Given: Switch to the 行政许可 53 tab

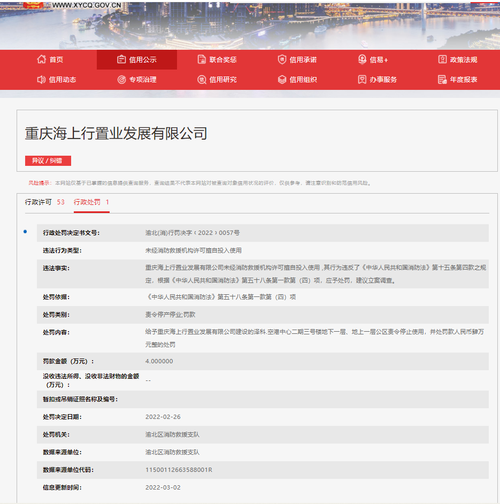Looking at the screenshot, I should click(x=45, y=202).
